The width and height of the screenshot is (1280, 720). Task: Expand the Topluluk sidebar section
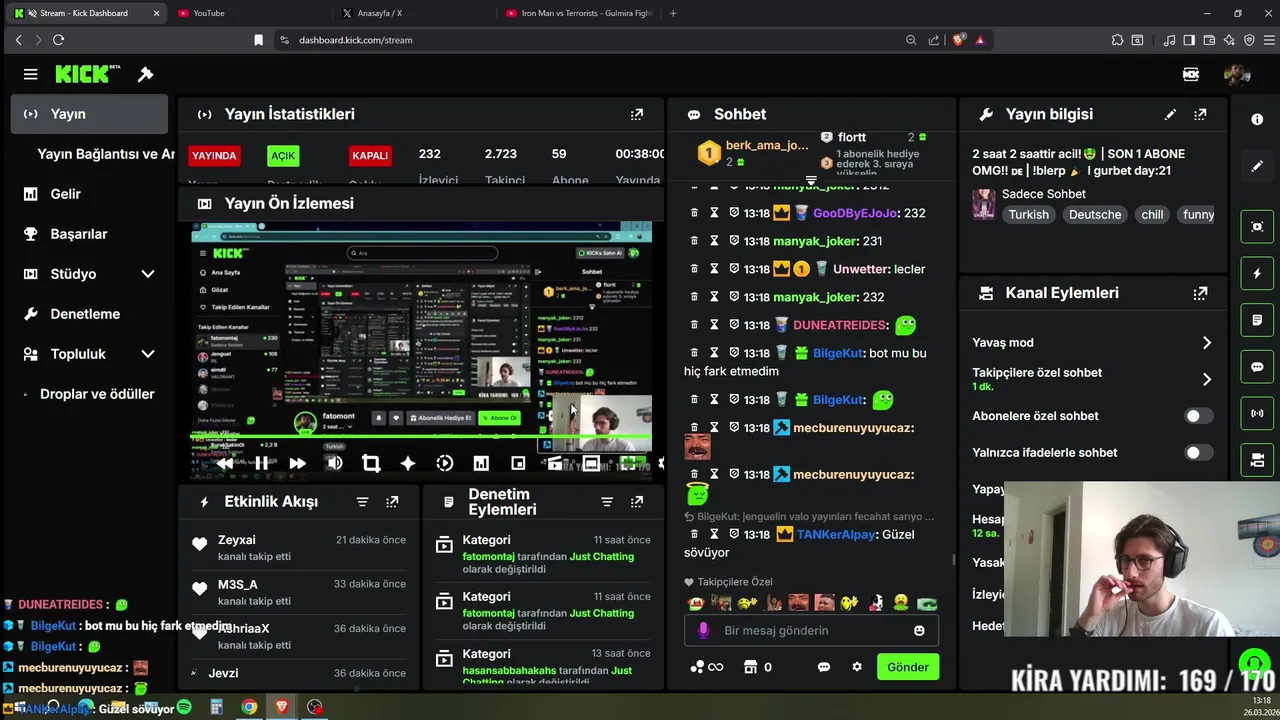[148, 354]
